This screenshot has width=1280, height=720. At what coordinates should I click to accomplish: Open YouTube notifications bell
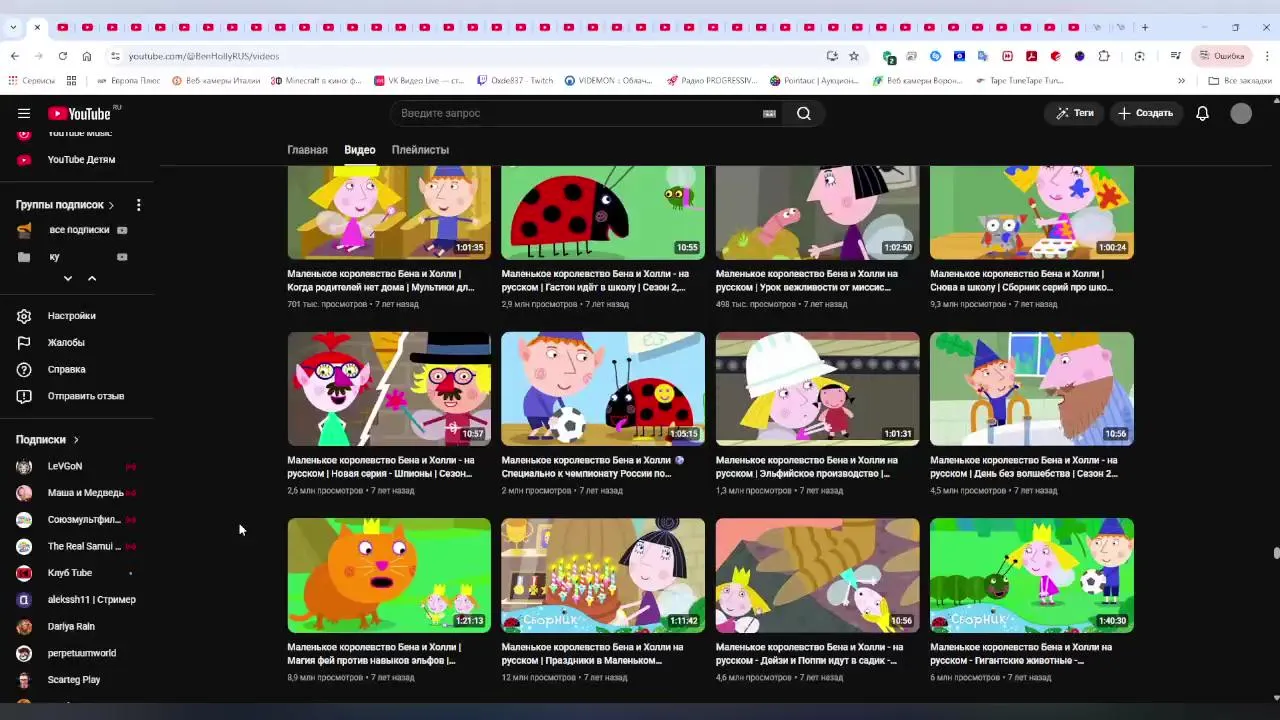(1202, 113)
